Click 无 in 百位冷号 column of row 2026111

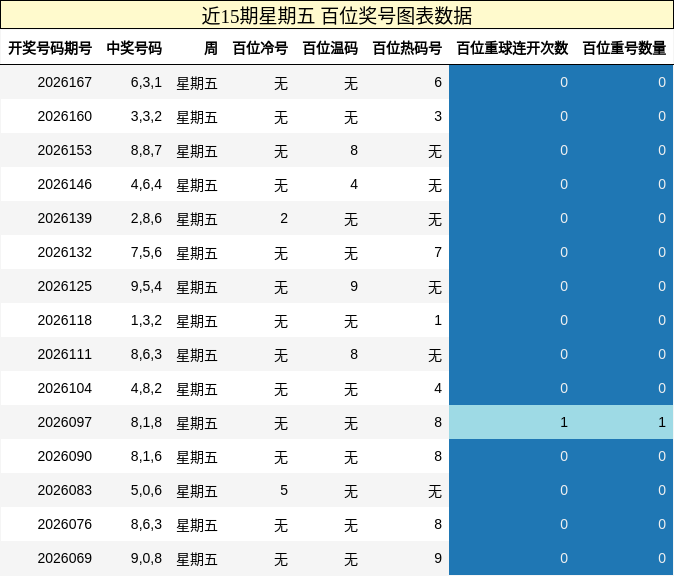[281, 355]
